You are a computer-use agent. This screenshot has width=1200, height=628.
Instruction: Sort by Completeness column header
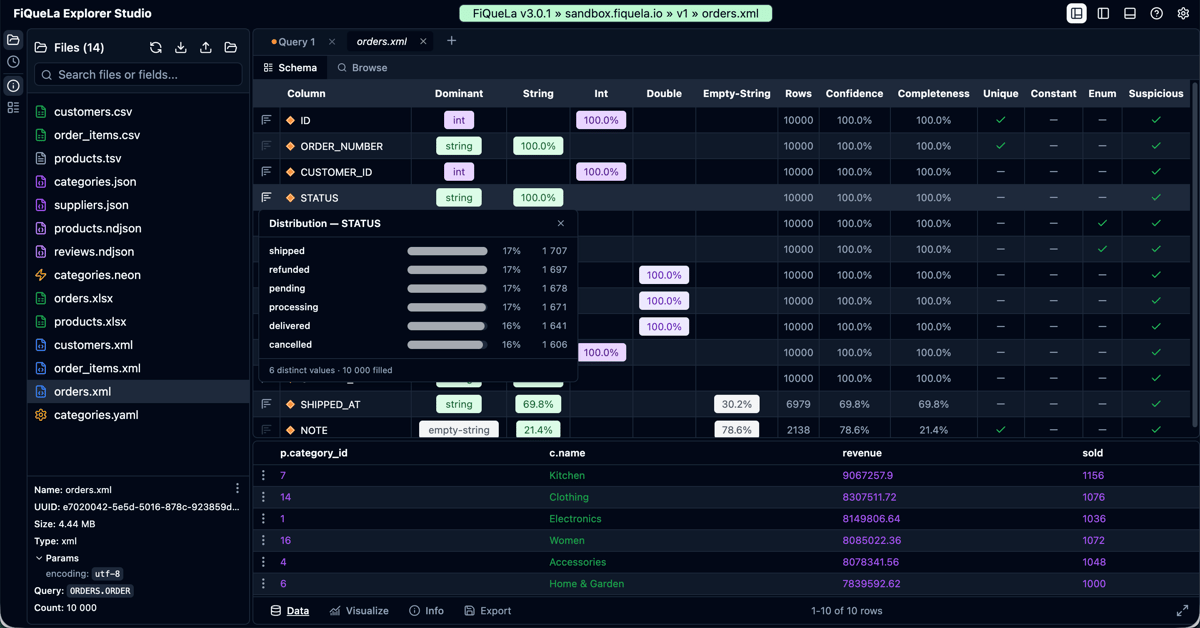tap(933, 94)
